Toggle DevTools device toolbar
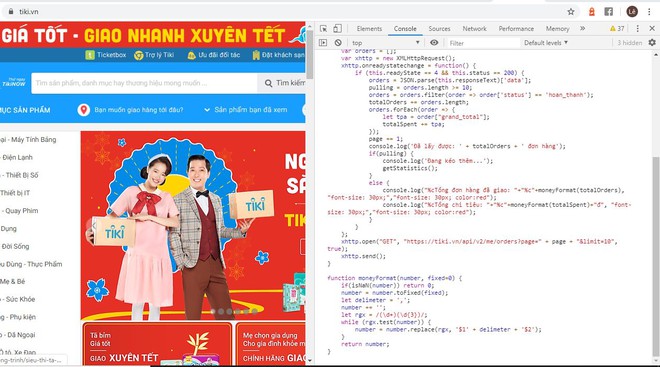660x367 pixels. (x=337, y=29)
